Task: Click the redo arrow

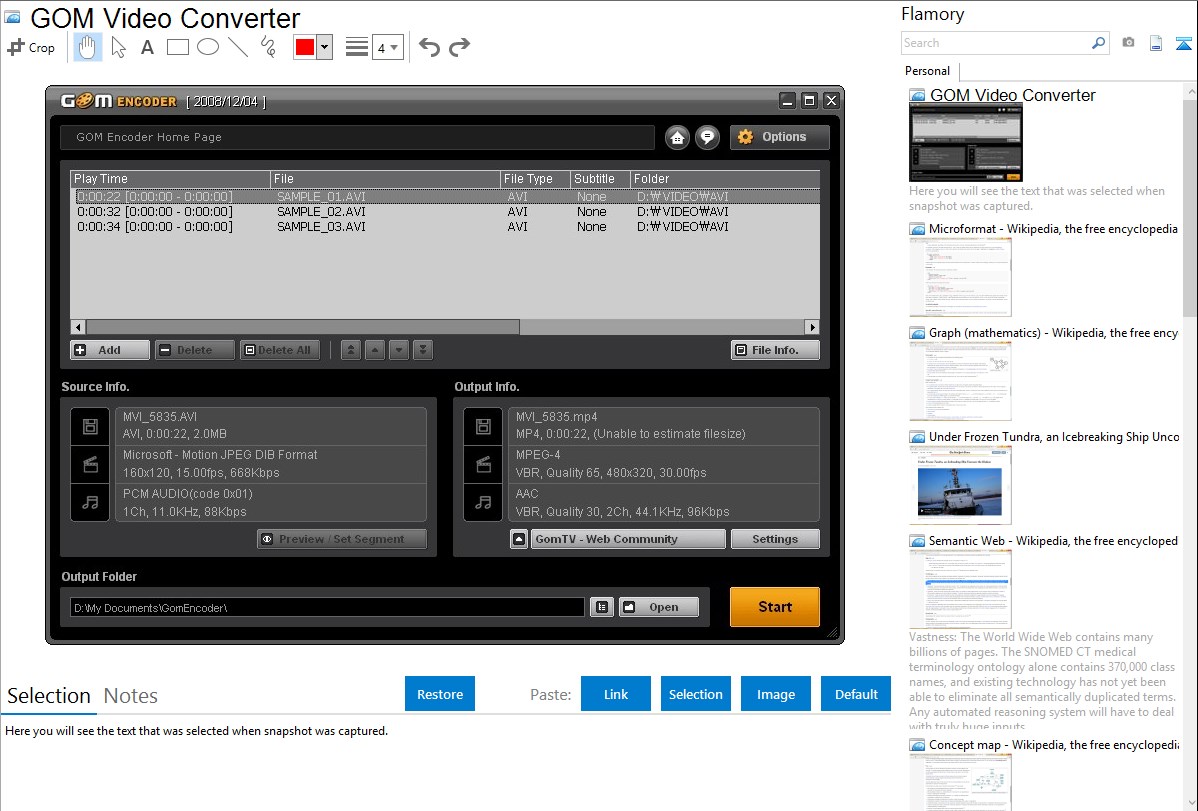Action: pos(459,47)
